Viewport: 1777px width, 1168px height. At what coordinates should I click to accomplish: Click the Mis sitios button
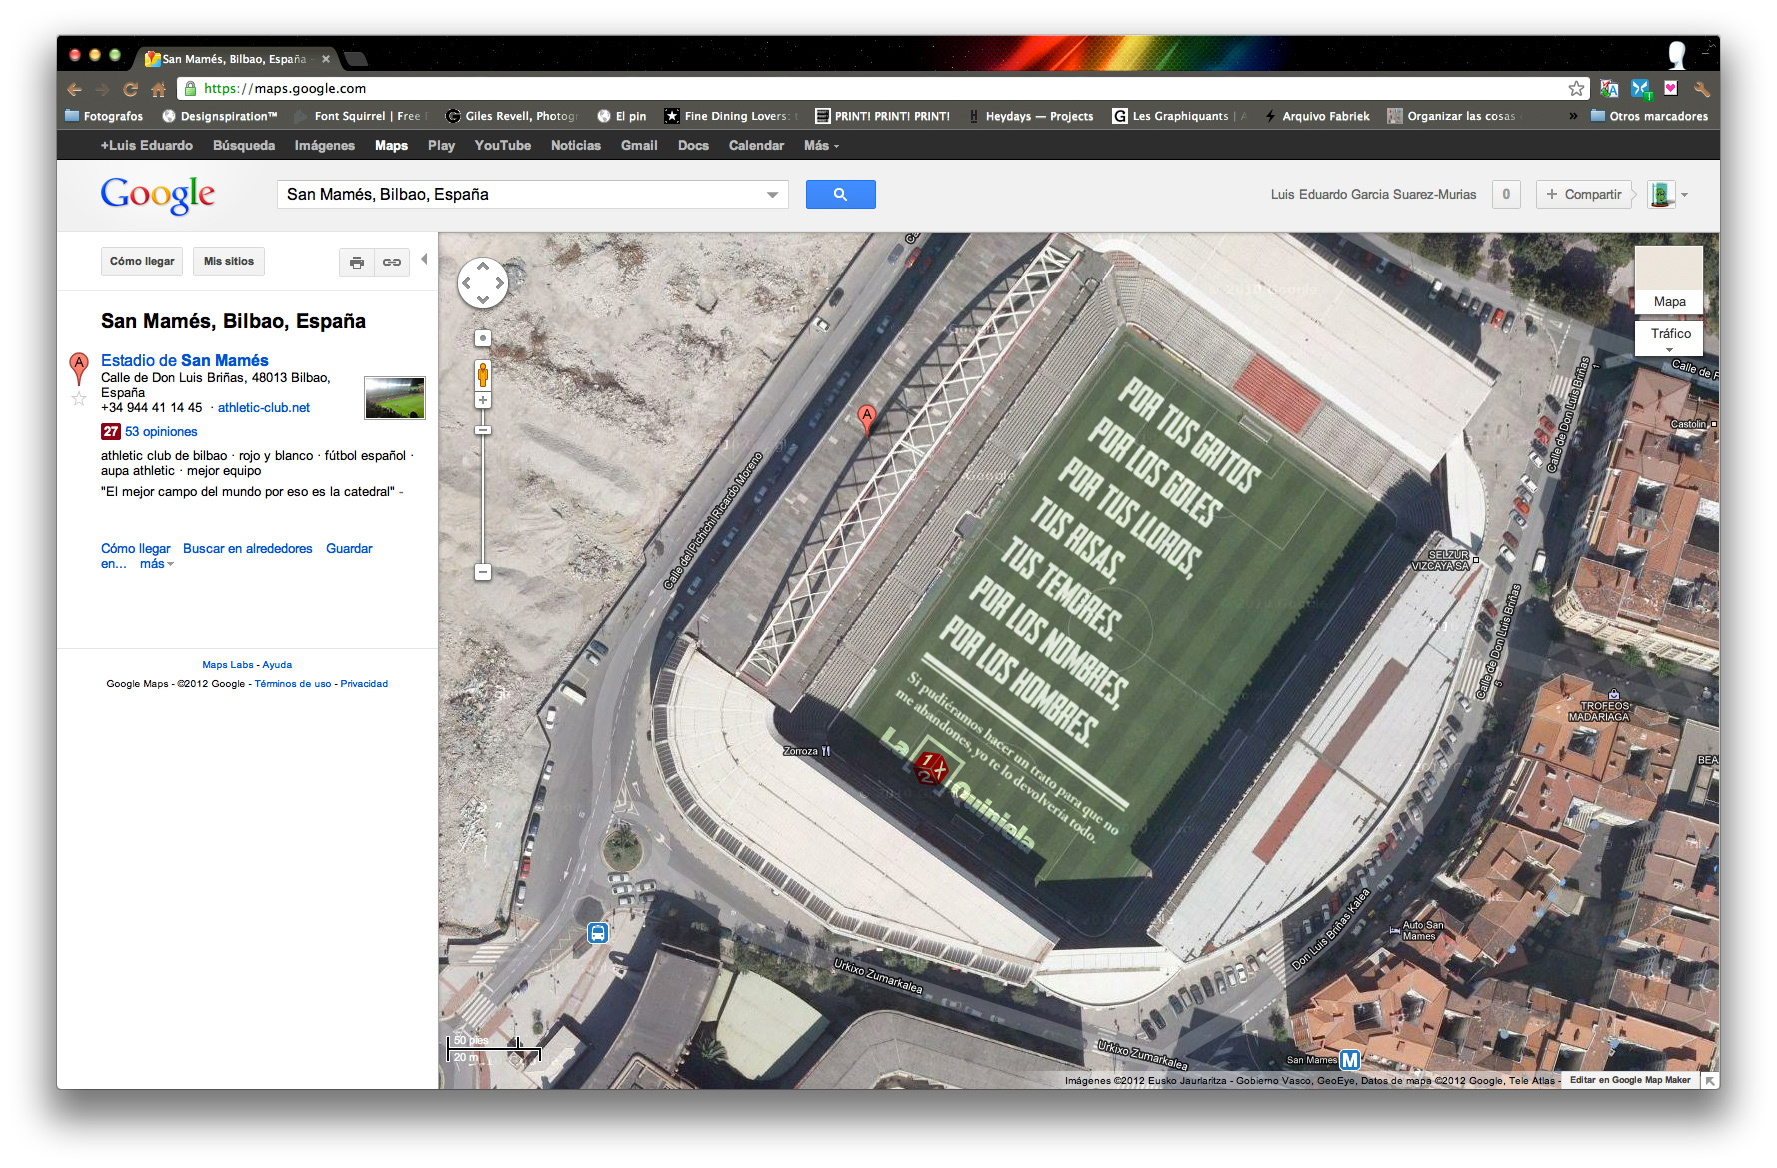(x=229, y=262)
